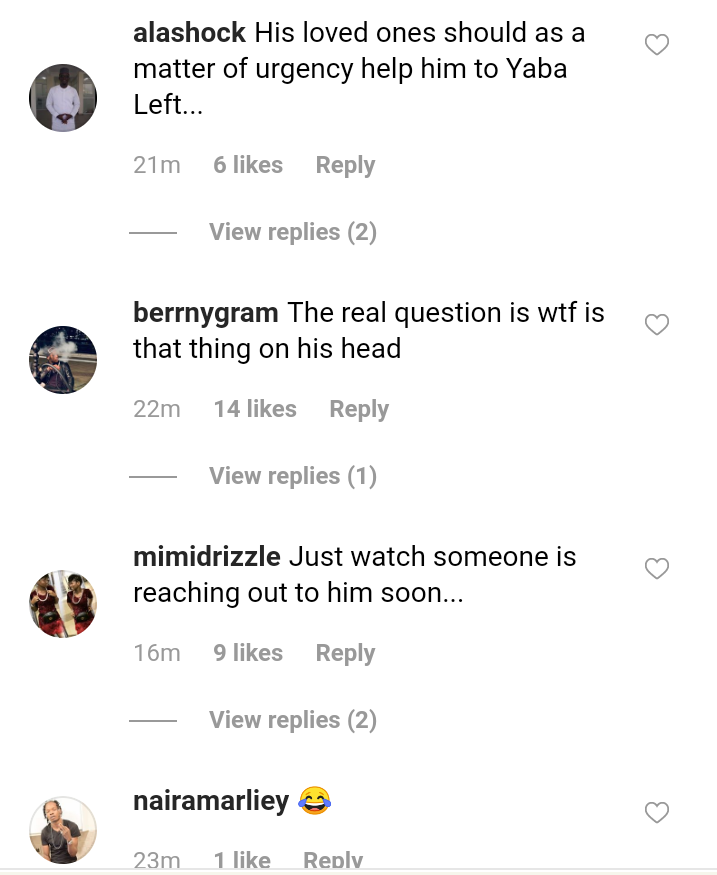
Task: Go to berrnygram's profile via username
Action: tap(205, 313)
